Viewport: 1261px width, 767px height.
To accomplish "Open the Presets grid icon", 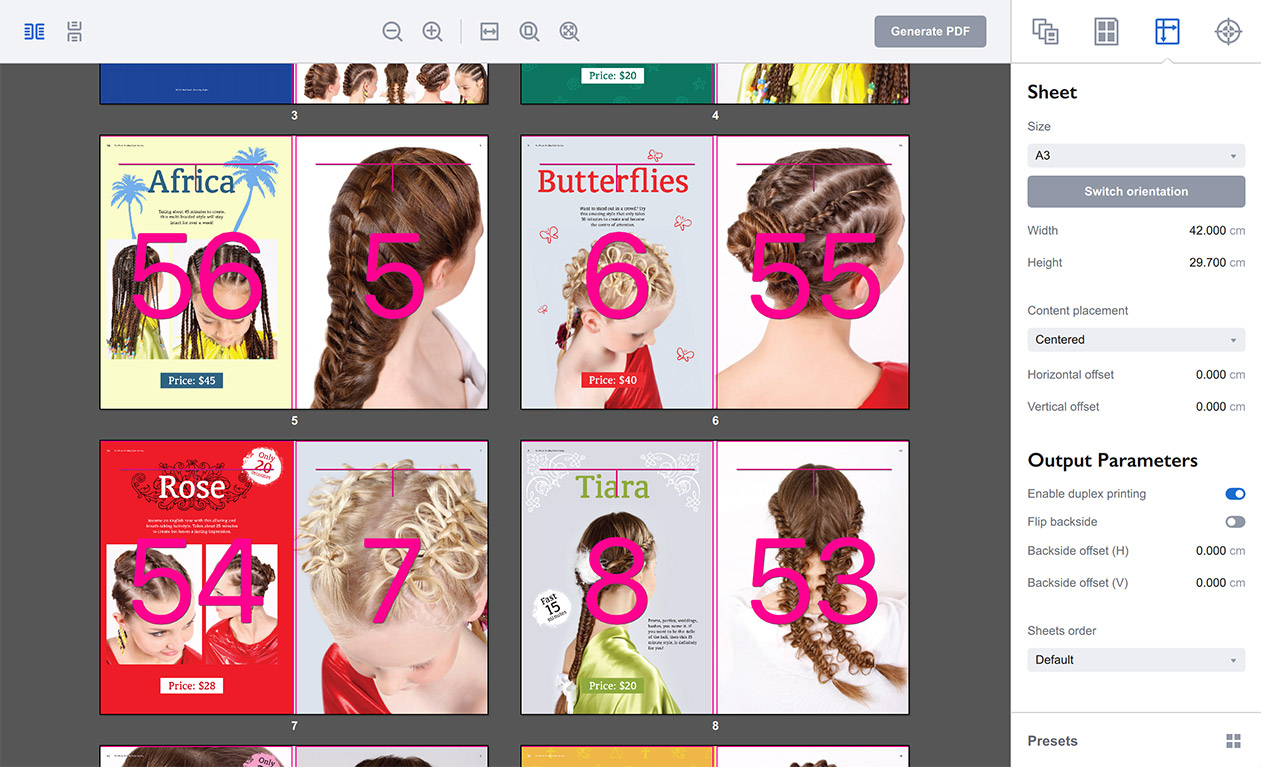I will pos(1233,741).
